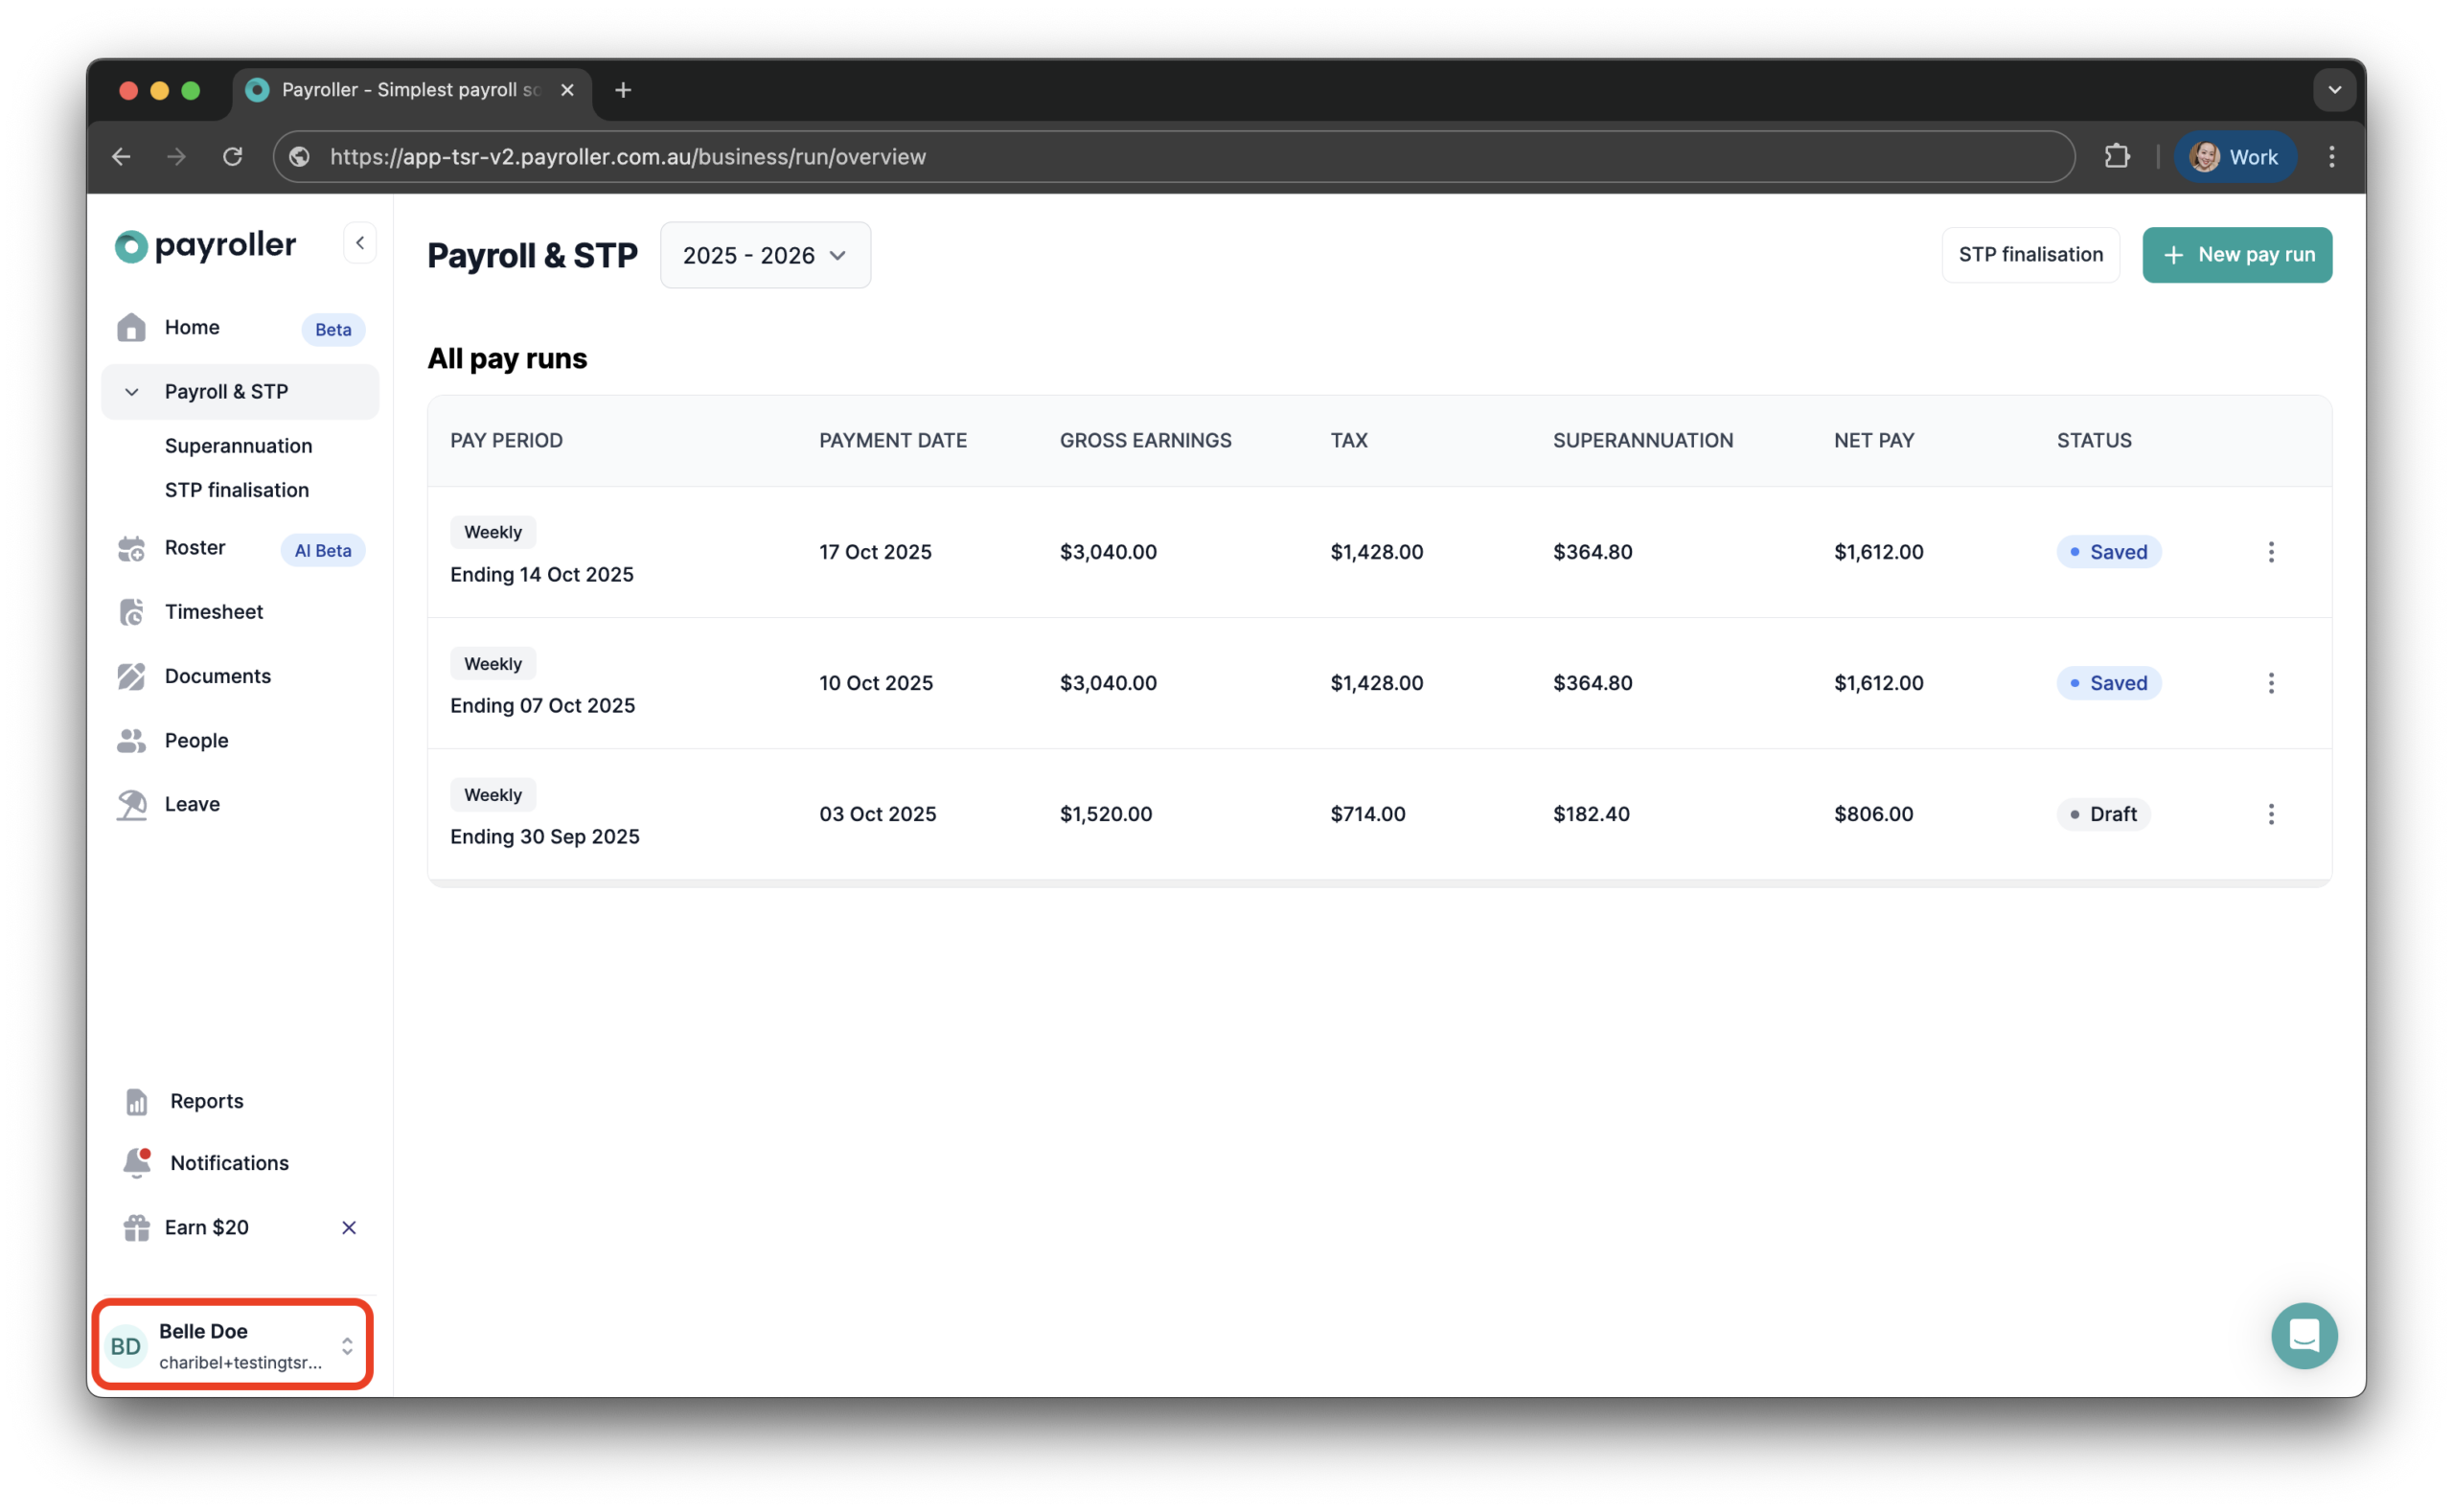Collapse the Payroll & STP section
2453x1512 pixels.
pyautogui.click(x=132, y=391)
